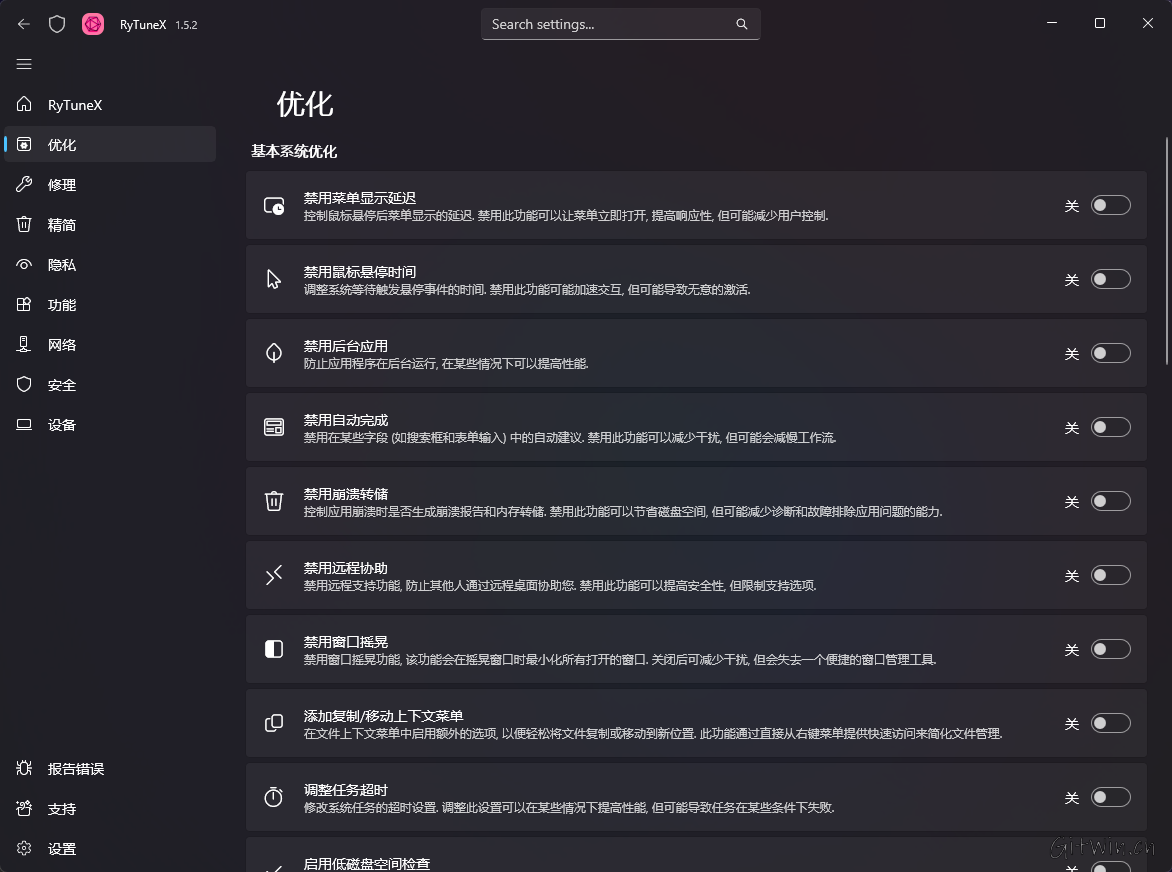Toggle 禁用菜单显示延迟 switch on
This screenshot has height=872, width=1172.
click(1110, 205)
